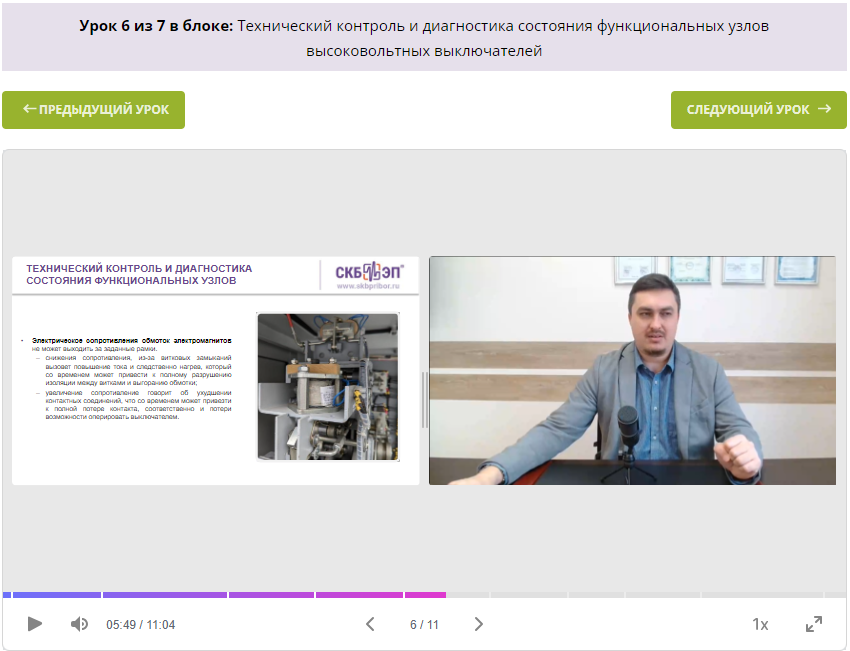The height and width of the screenshot is (651, 850).
Task: Change playback speed from 1x
Action: (760, 624)
